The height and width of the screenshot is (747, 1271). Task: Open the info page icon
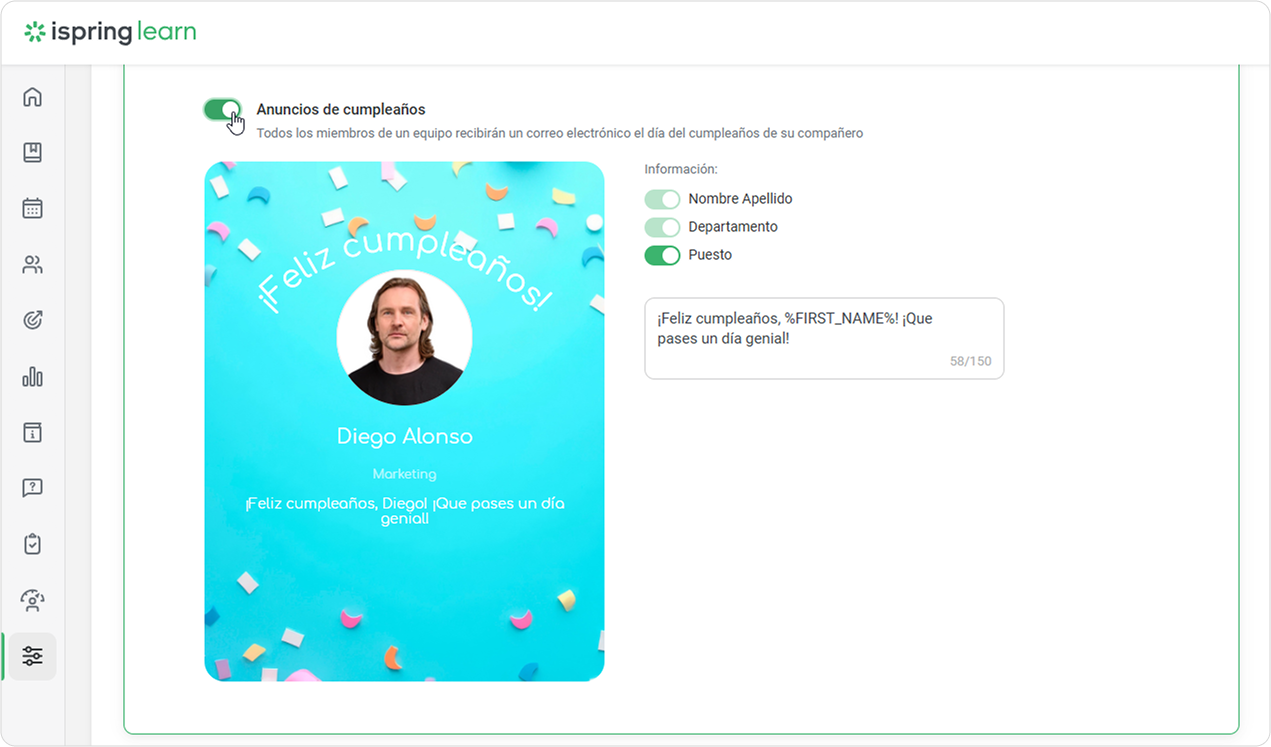pos(32,433)
